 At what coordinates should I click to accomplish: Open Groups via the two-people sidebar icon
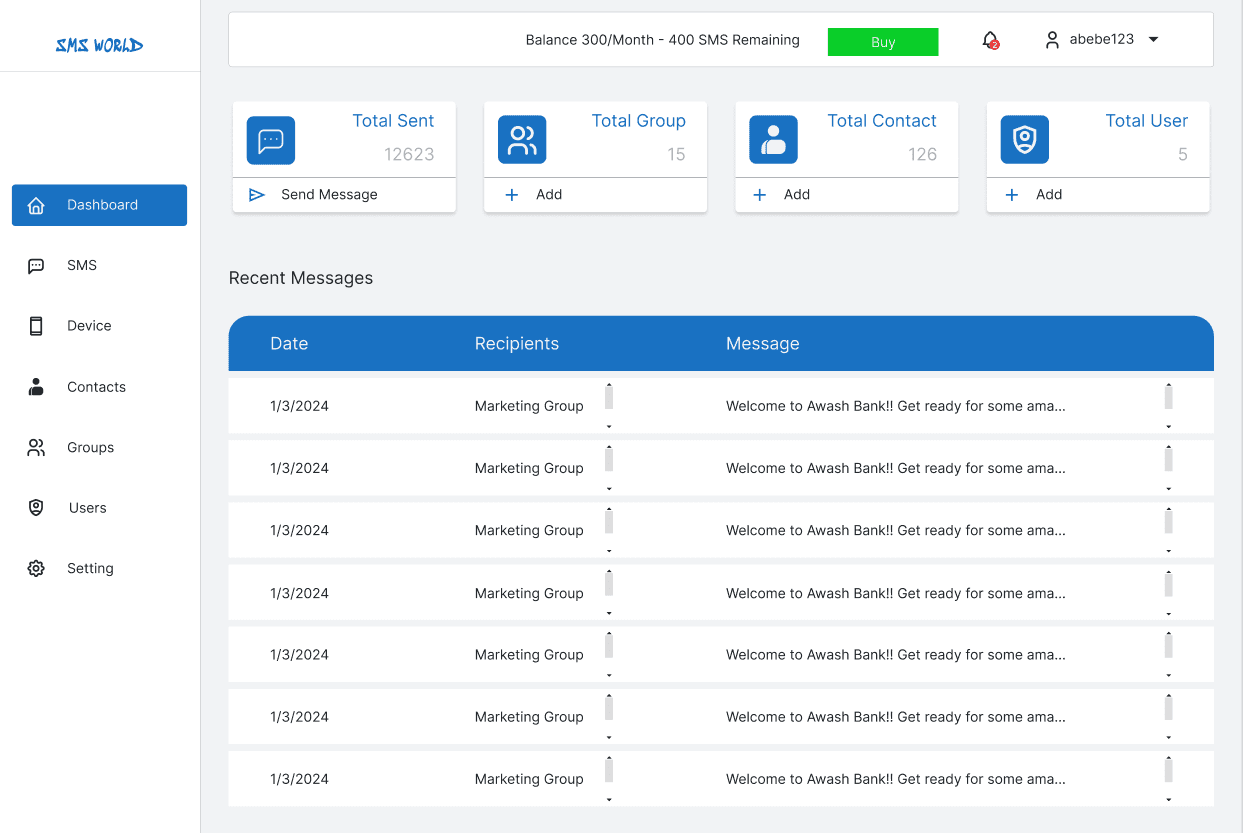pyautogui.click(x=36, y=447)
